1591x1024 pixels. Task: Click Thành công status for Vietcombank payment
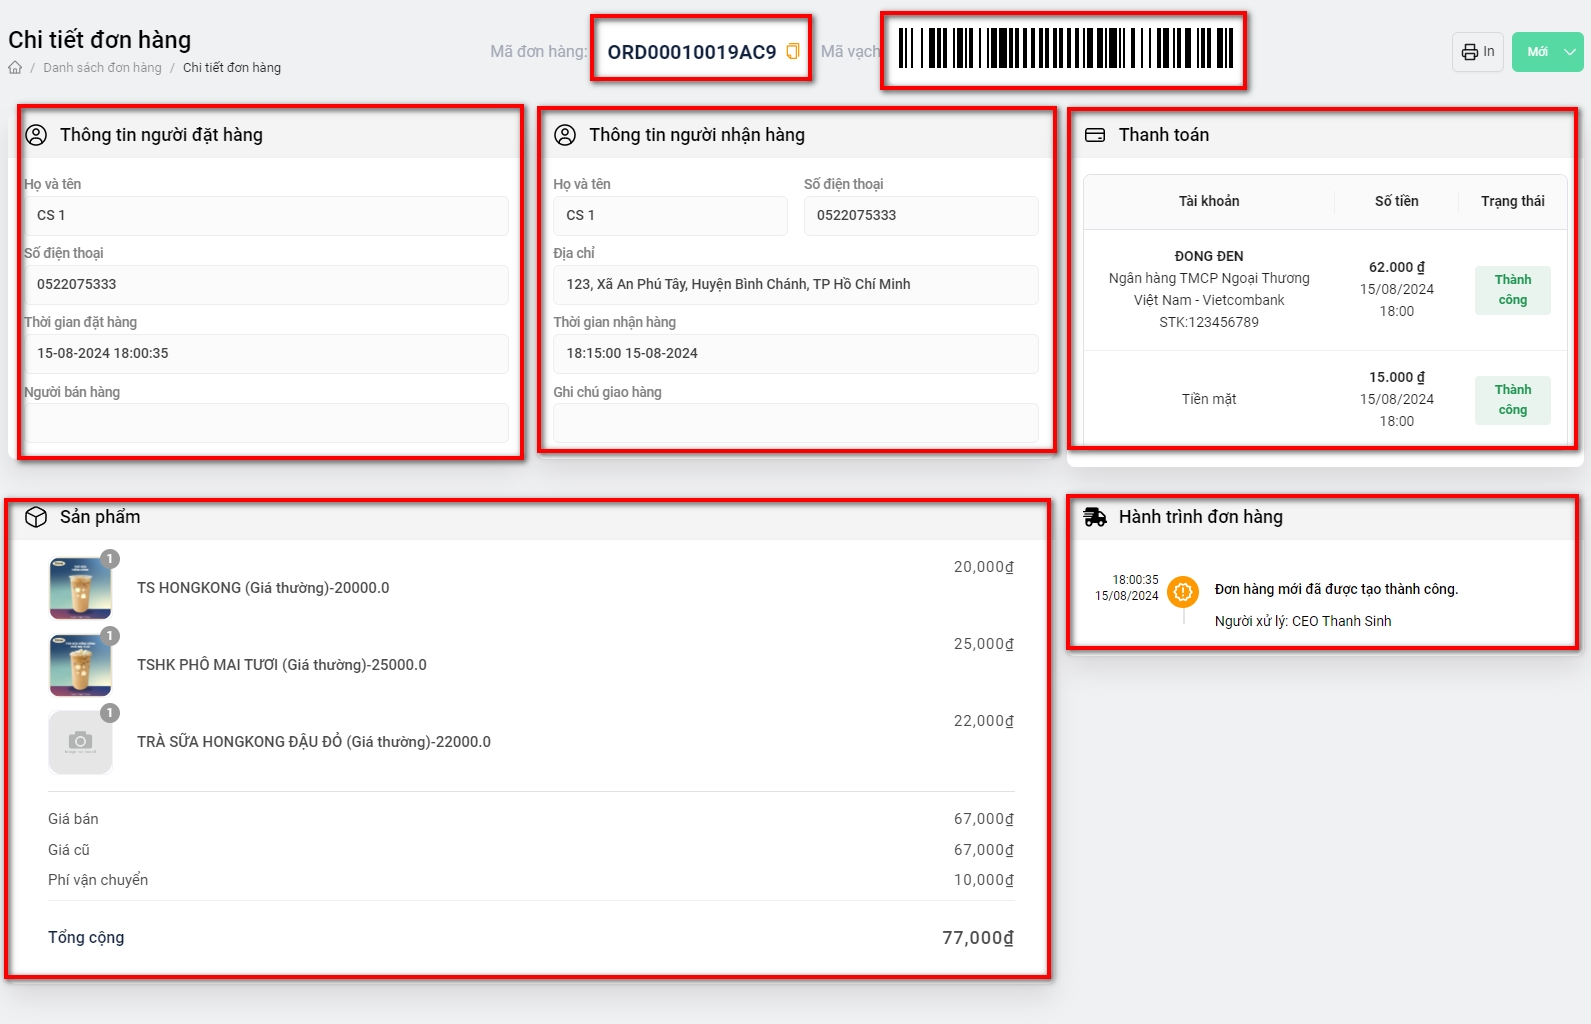pyautogui.click(x=1512, y=290)
